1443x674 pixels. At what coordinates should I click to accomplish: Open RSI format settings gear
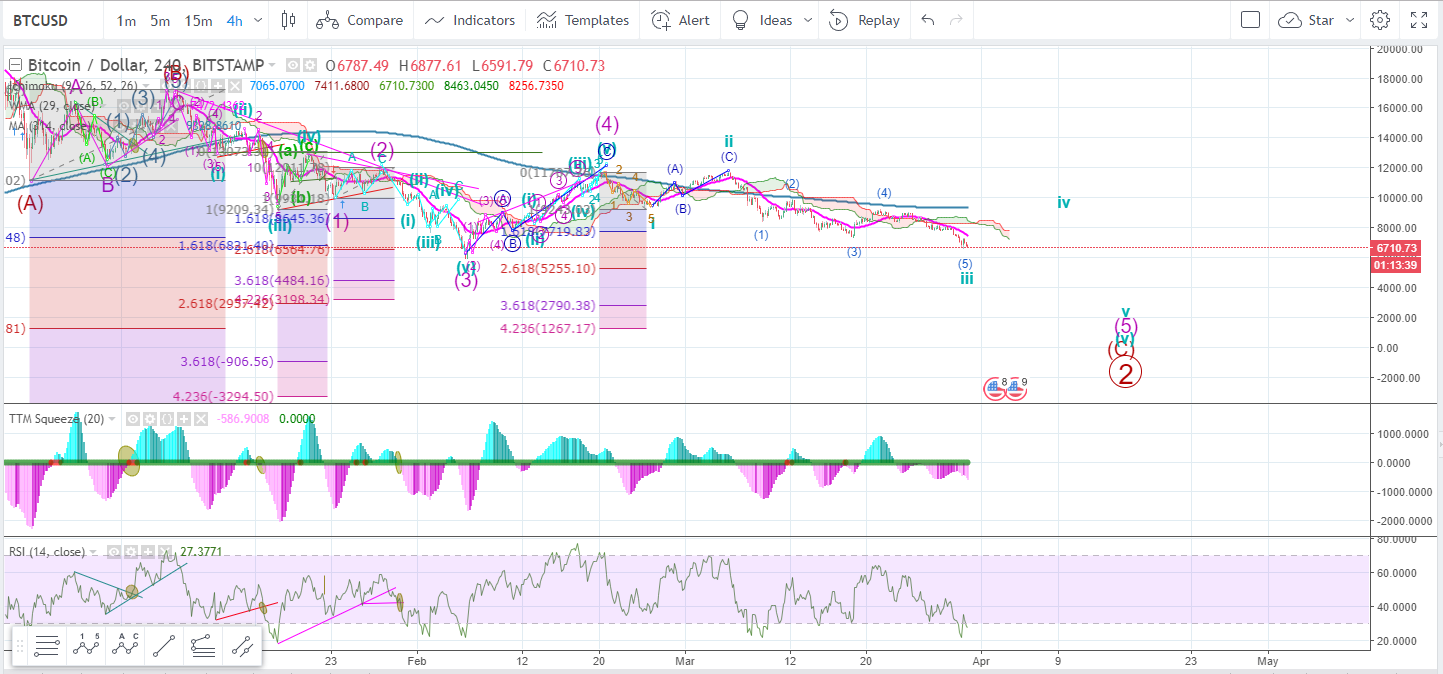click(x=131, y=552)
